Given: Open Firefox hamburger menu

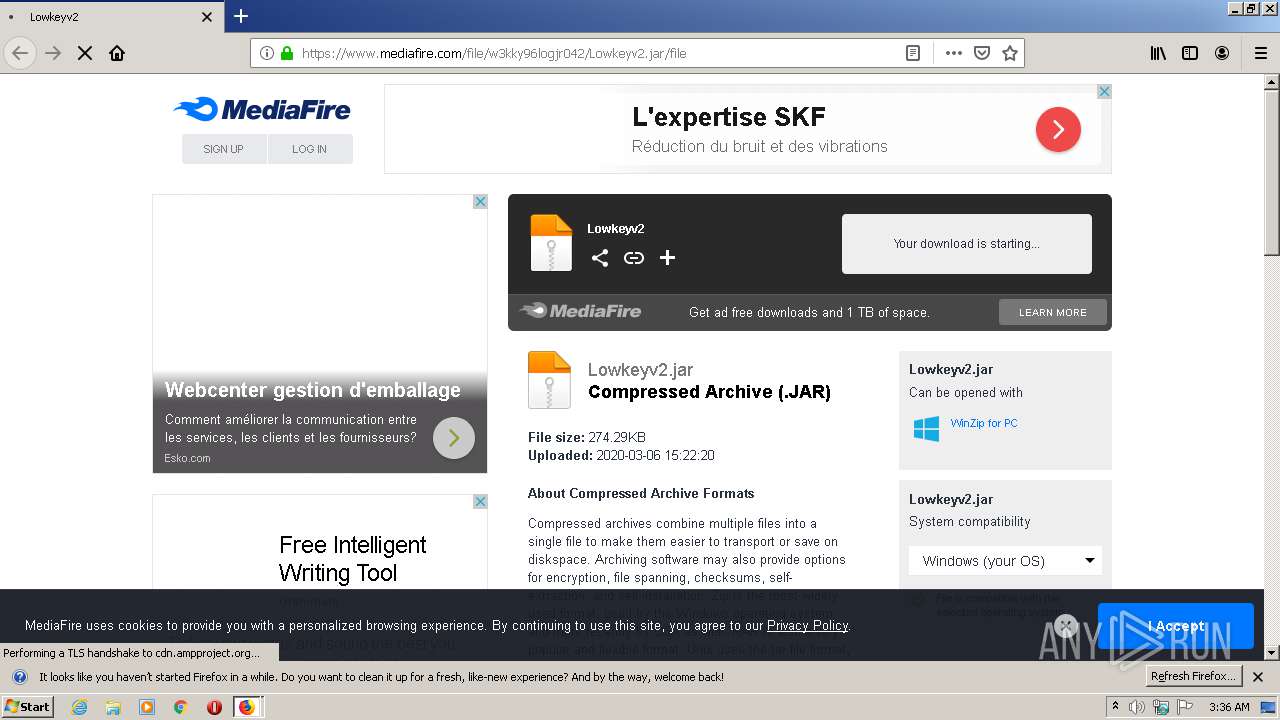Looking at the screenshot, I should (x=1260, y=53).
